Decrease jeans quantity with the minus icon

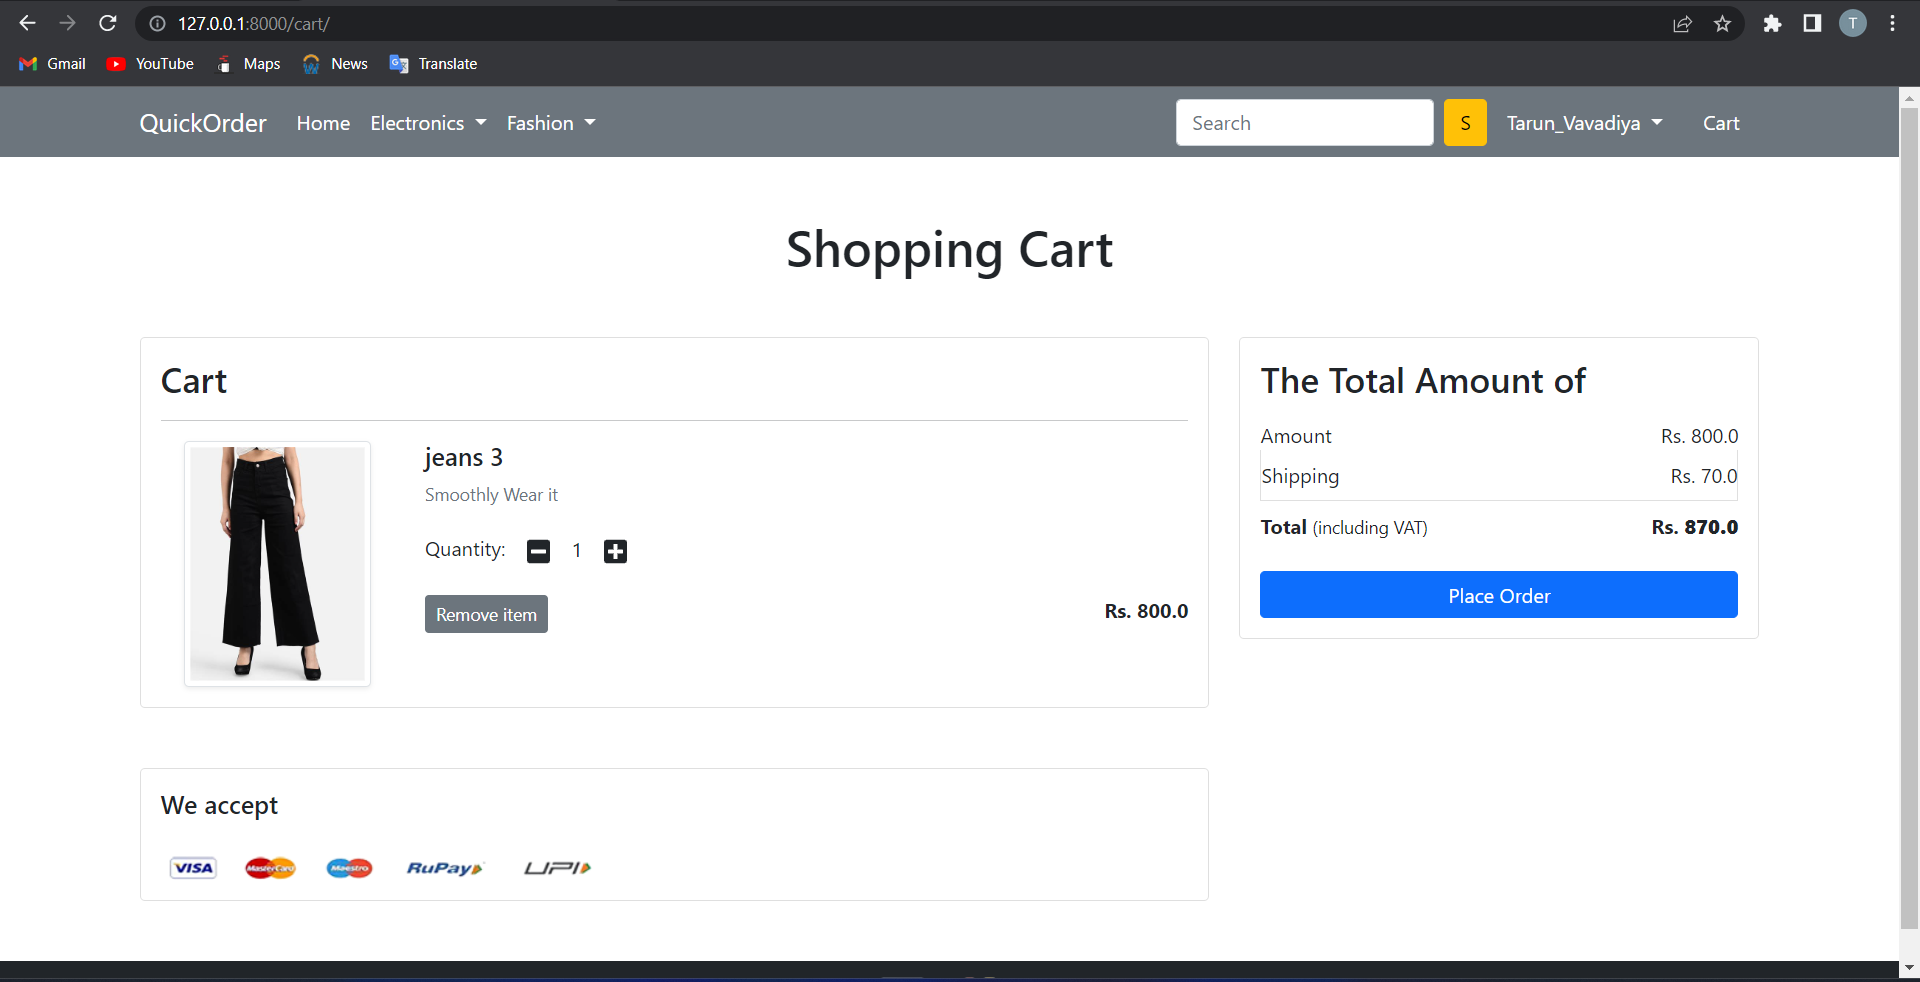tap(538, 551)
